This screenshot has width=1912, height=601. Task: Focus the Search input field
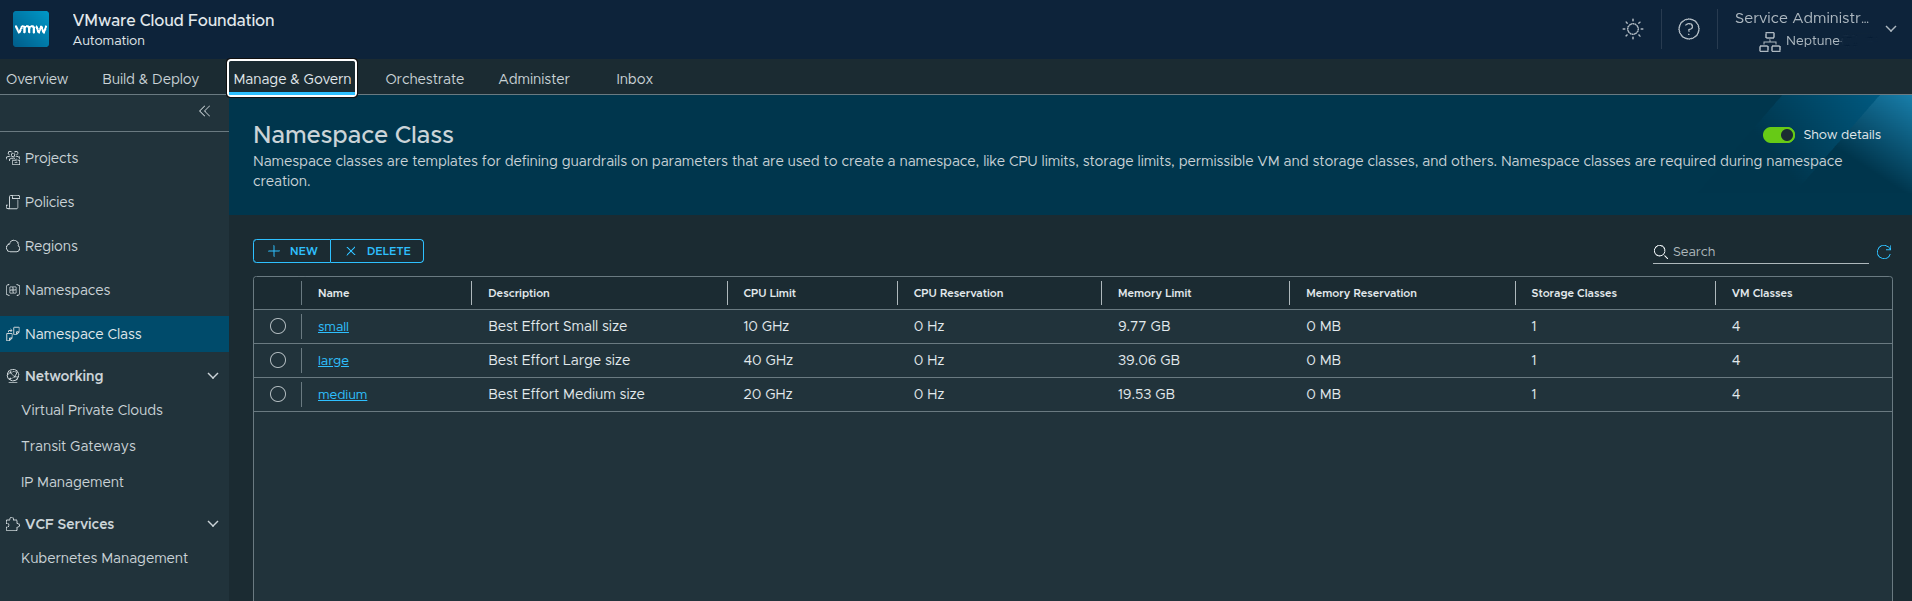coord(1769,252)
